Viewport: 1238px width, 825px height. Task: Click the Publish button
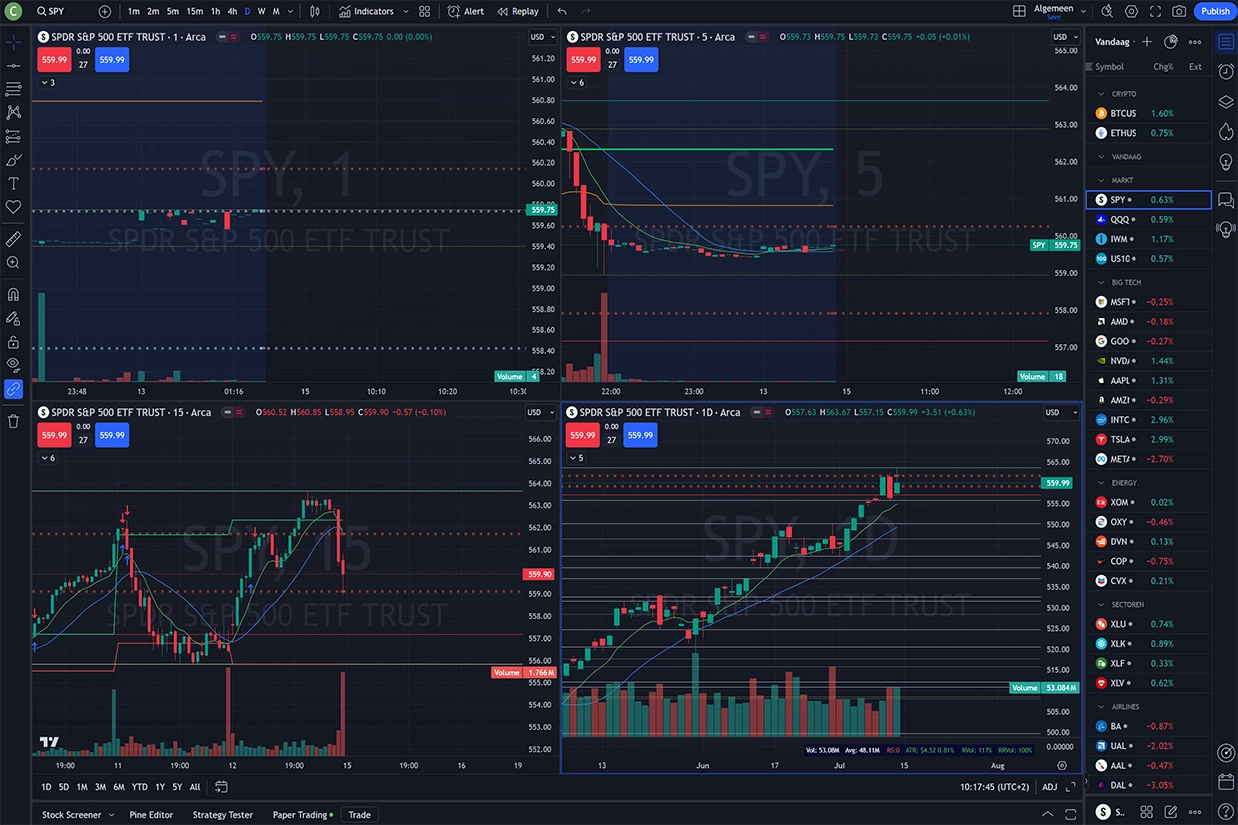pyautogui.click(x=1215, y=11)
